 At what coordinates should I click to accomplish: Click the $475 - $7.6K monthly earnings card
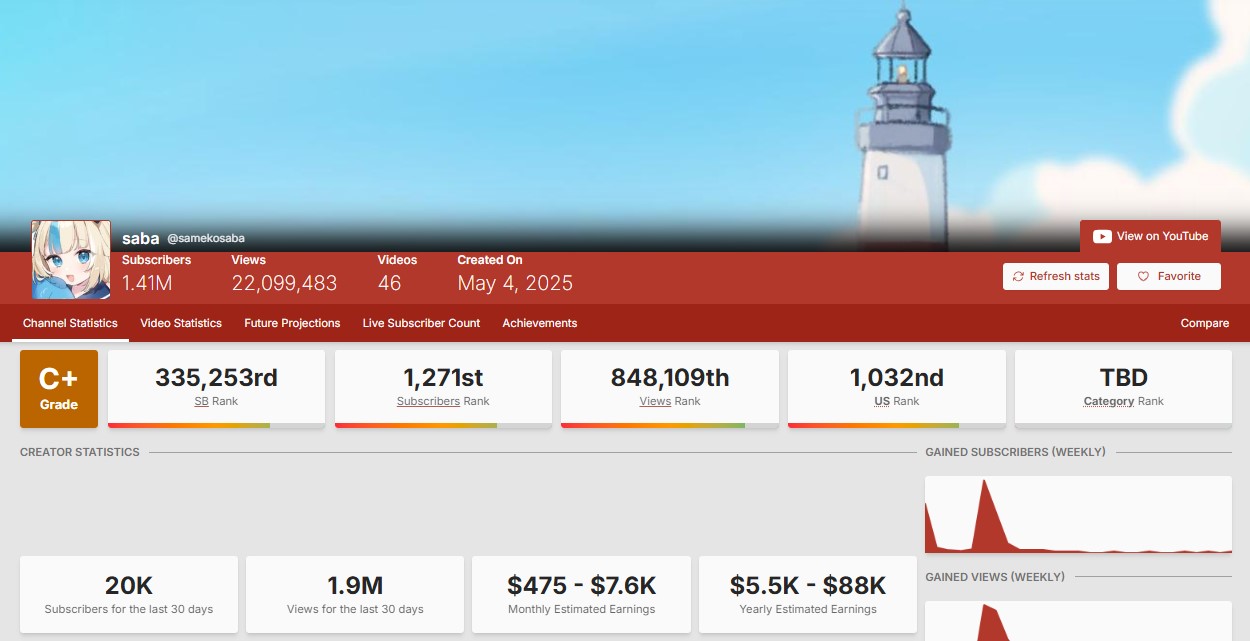click(x=581, y=594)
